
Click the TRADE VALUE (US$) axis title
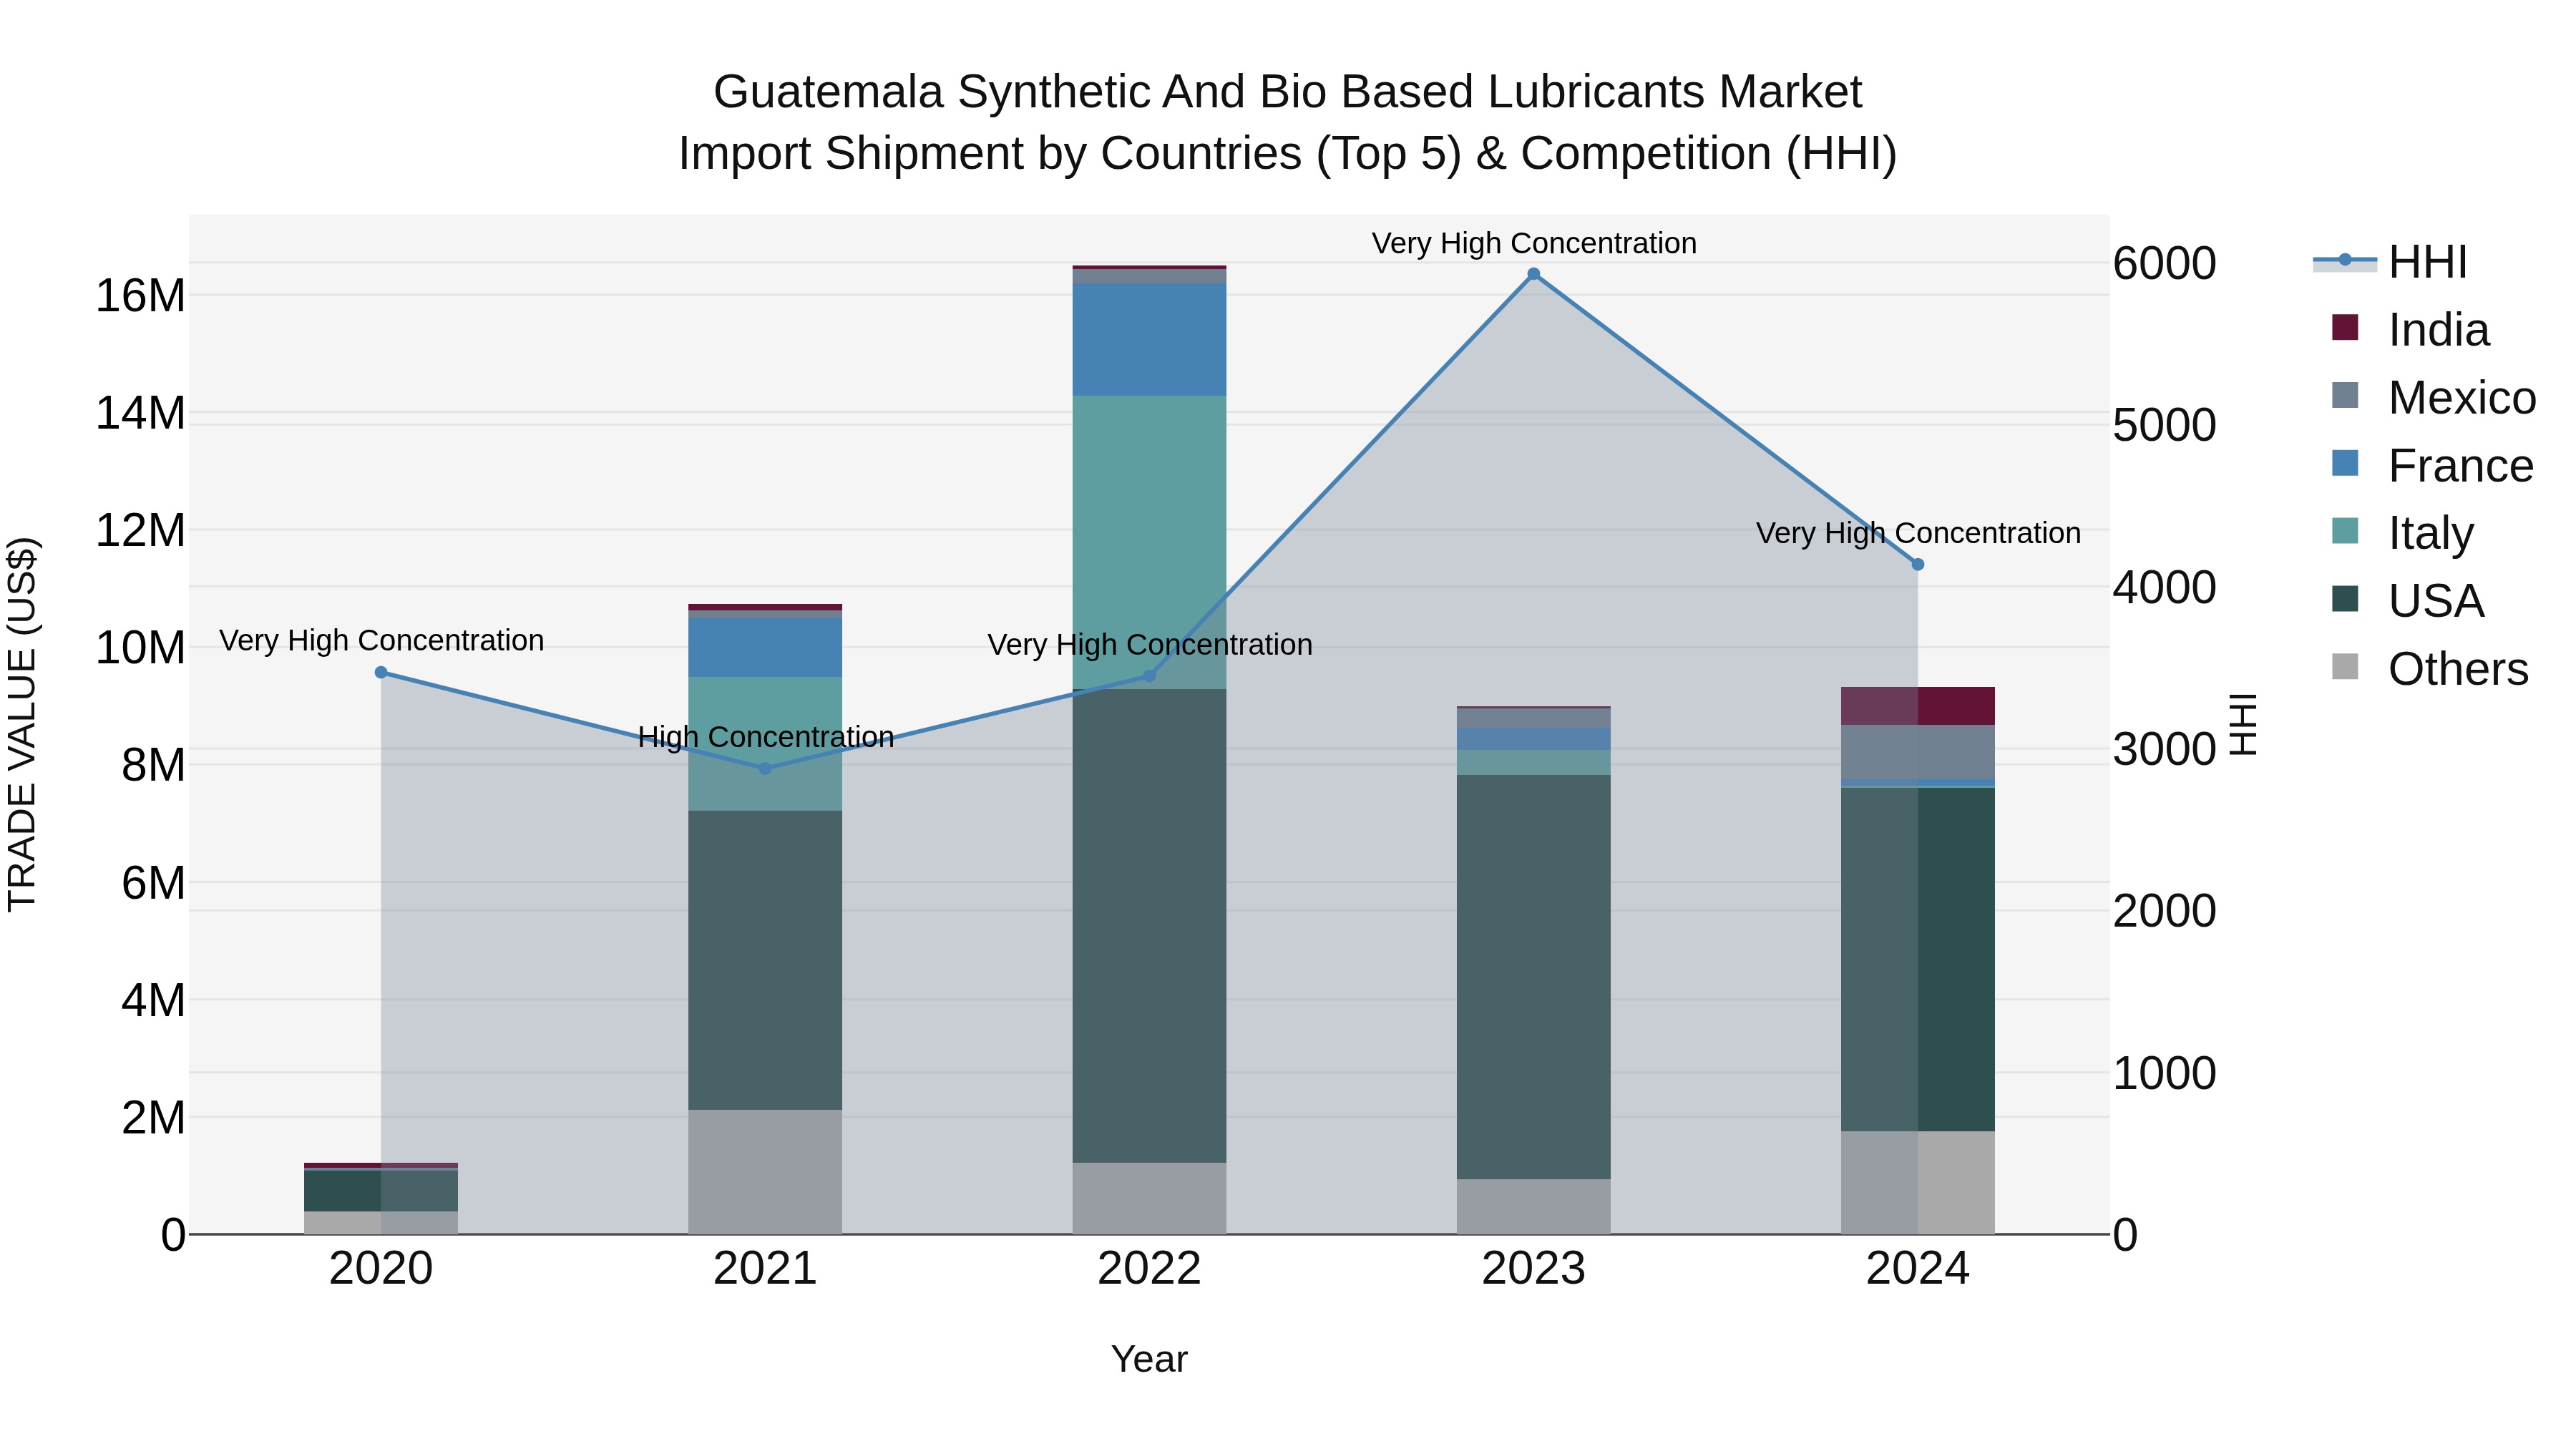pos(22,724)
